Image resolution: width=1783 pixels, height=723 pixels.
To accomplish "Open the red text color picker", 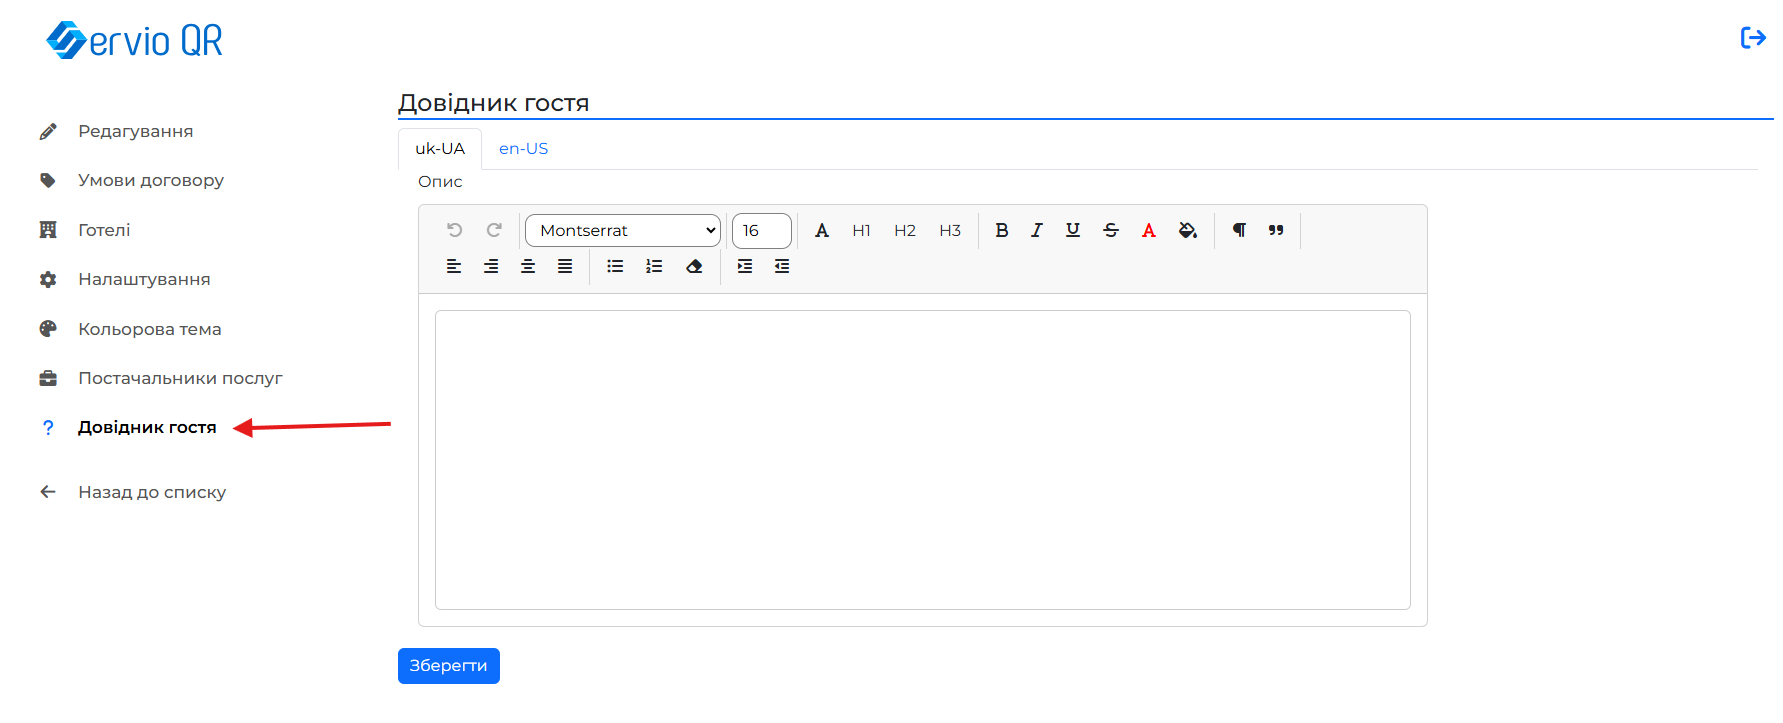I will pos(1149,230).
